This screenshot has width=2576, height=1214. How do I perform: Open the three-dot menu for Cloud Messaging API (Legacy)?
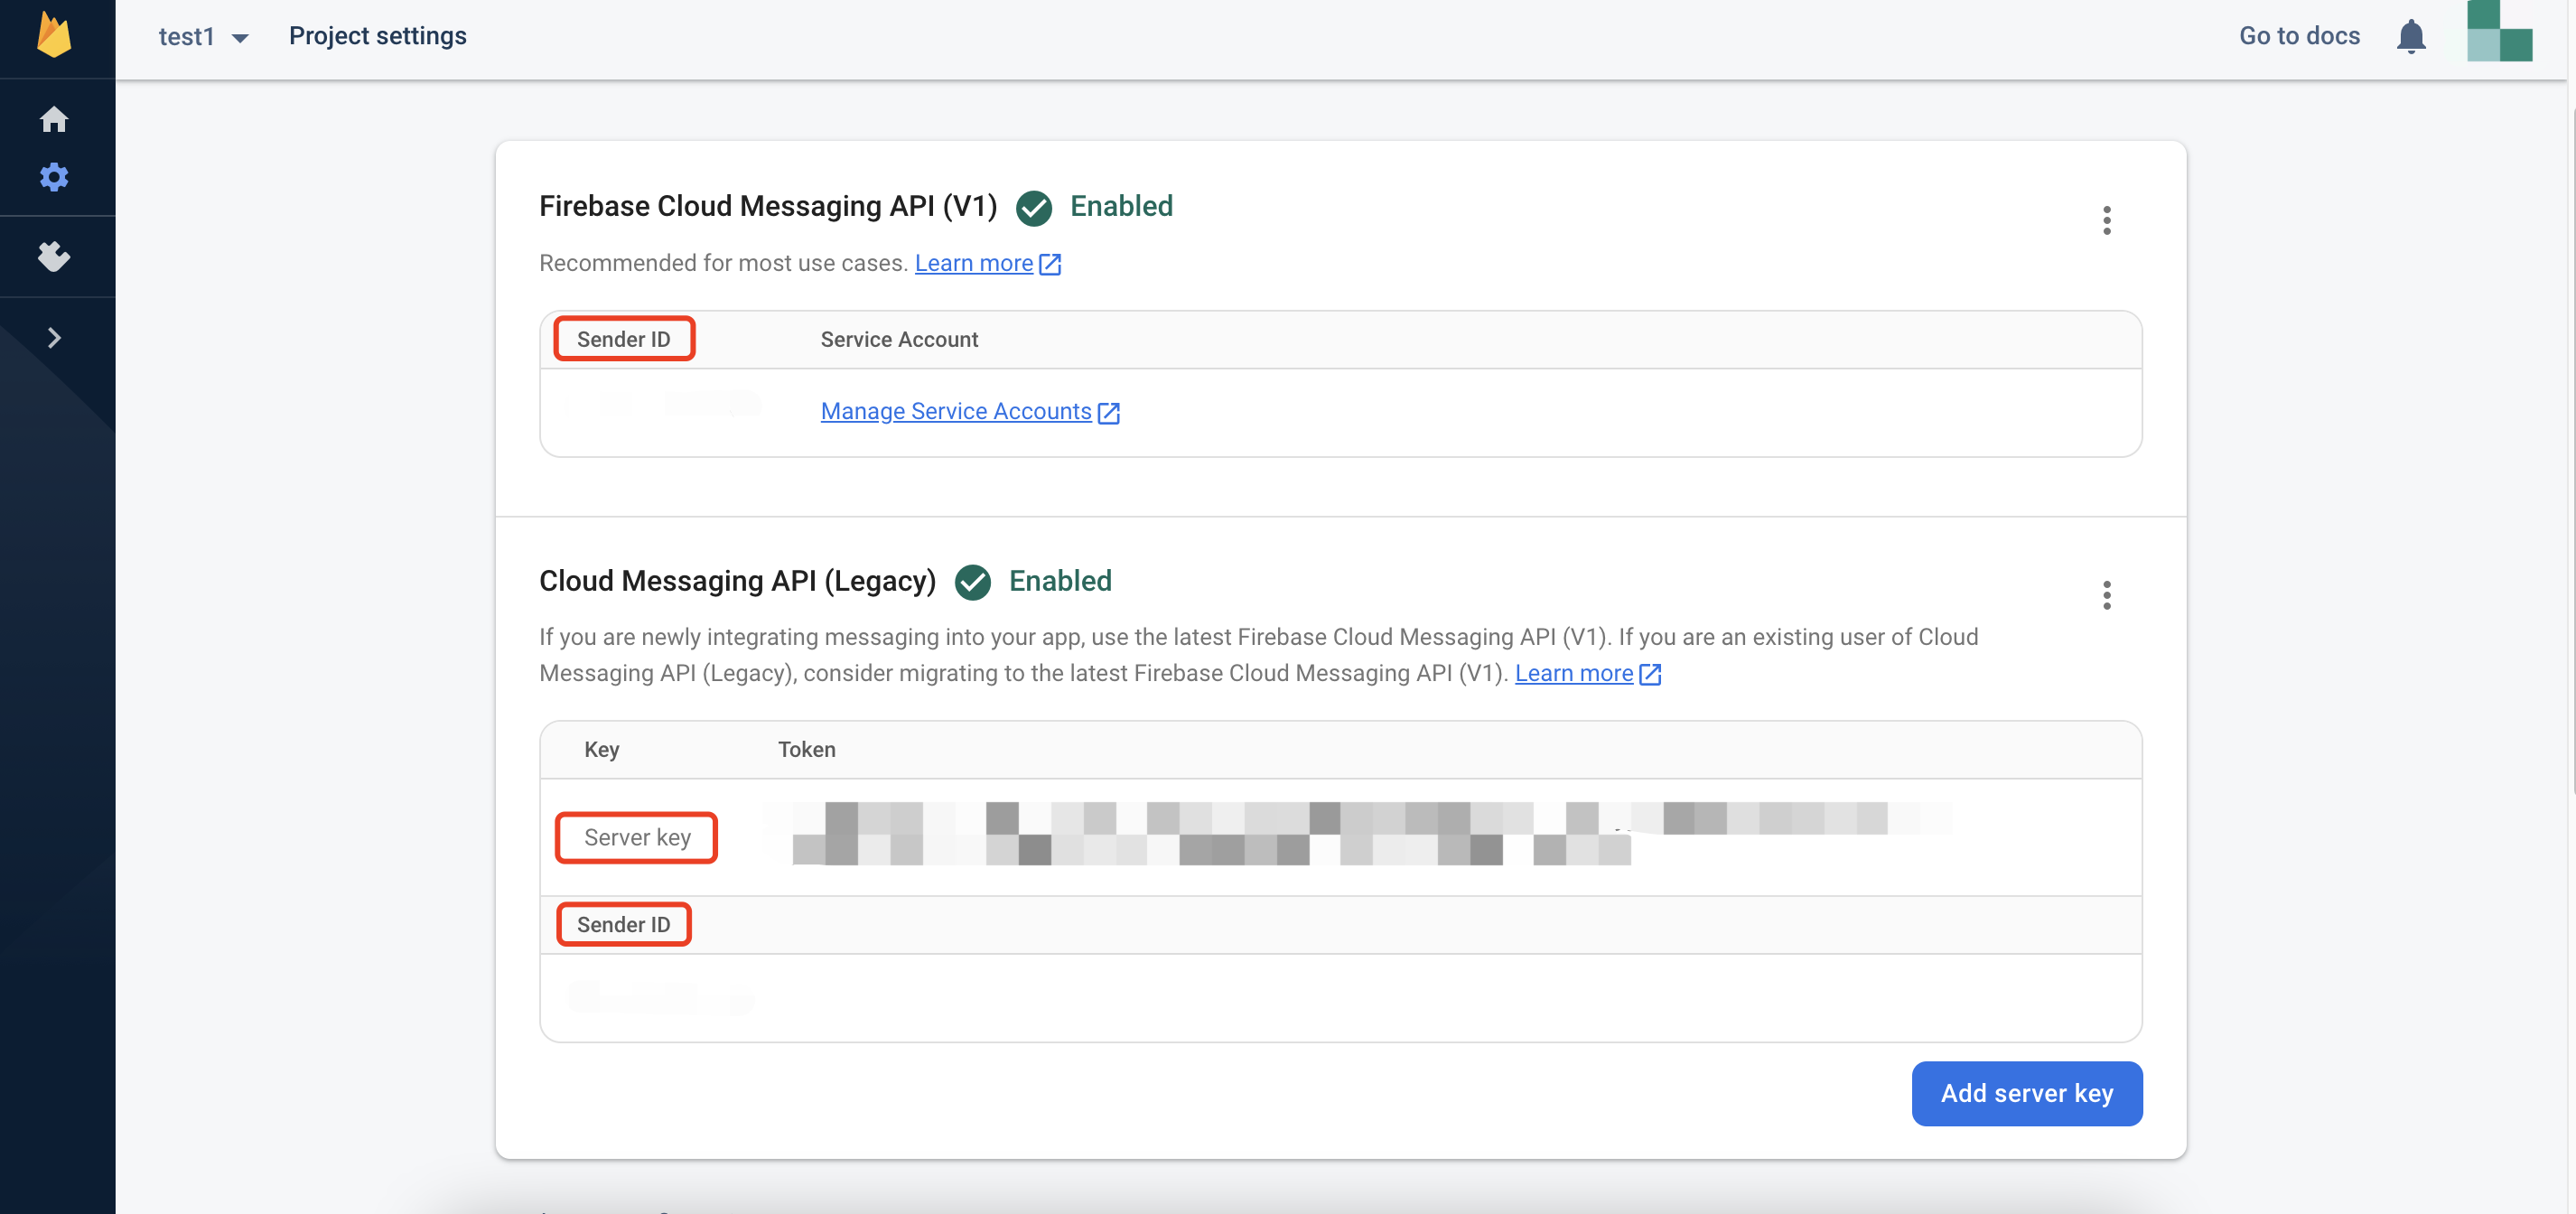(2106, 595)
